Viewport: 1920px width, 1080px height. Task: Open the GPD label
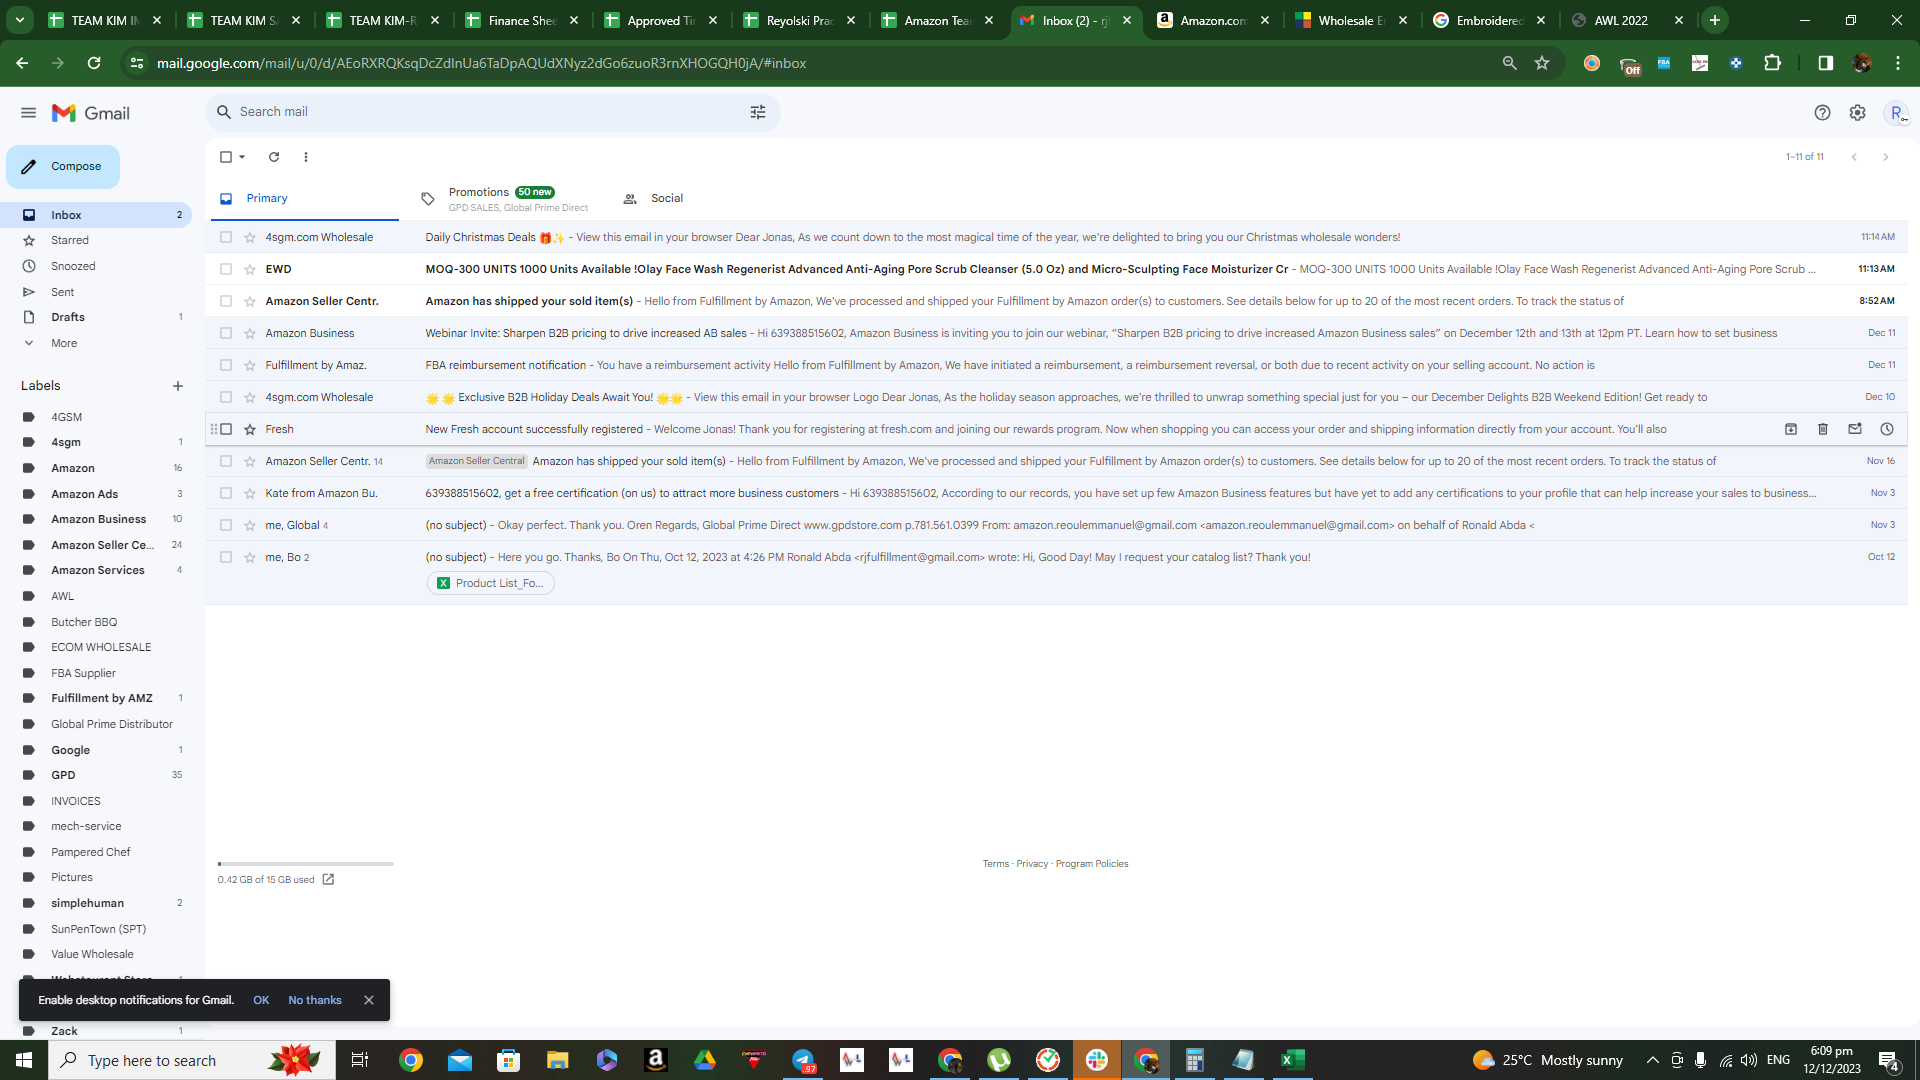click(x=63, y=775)
